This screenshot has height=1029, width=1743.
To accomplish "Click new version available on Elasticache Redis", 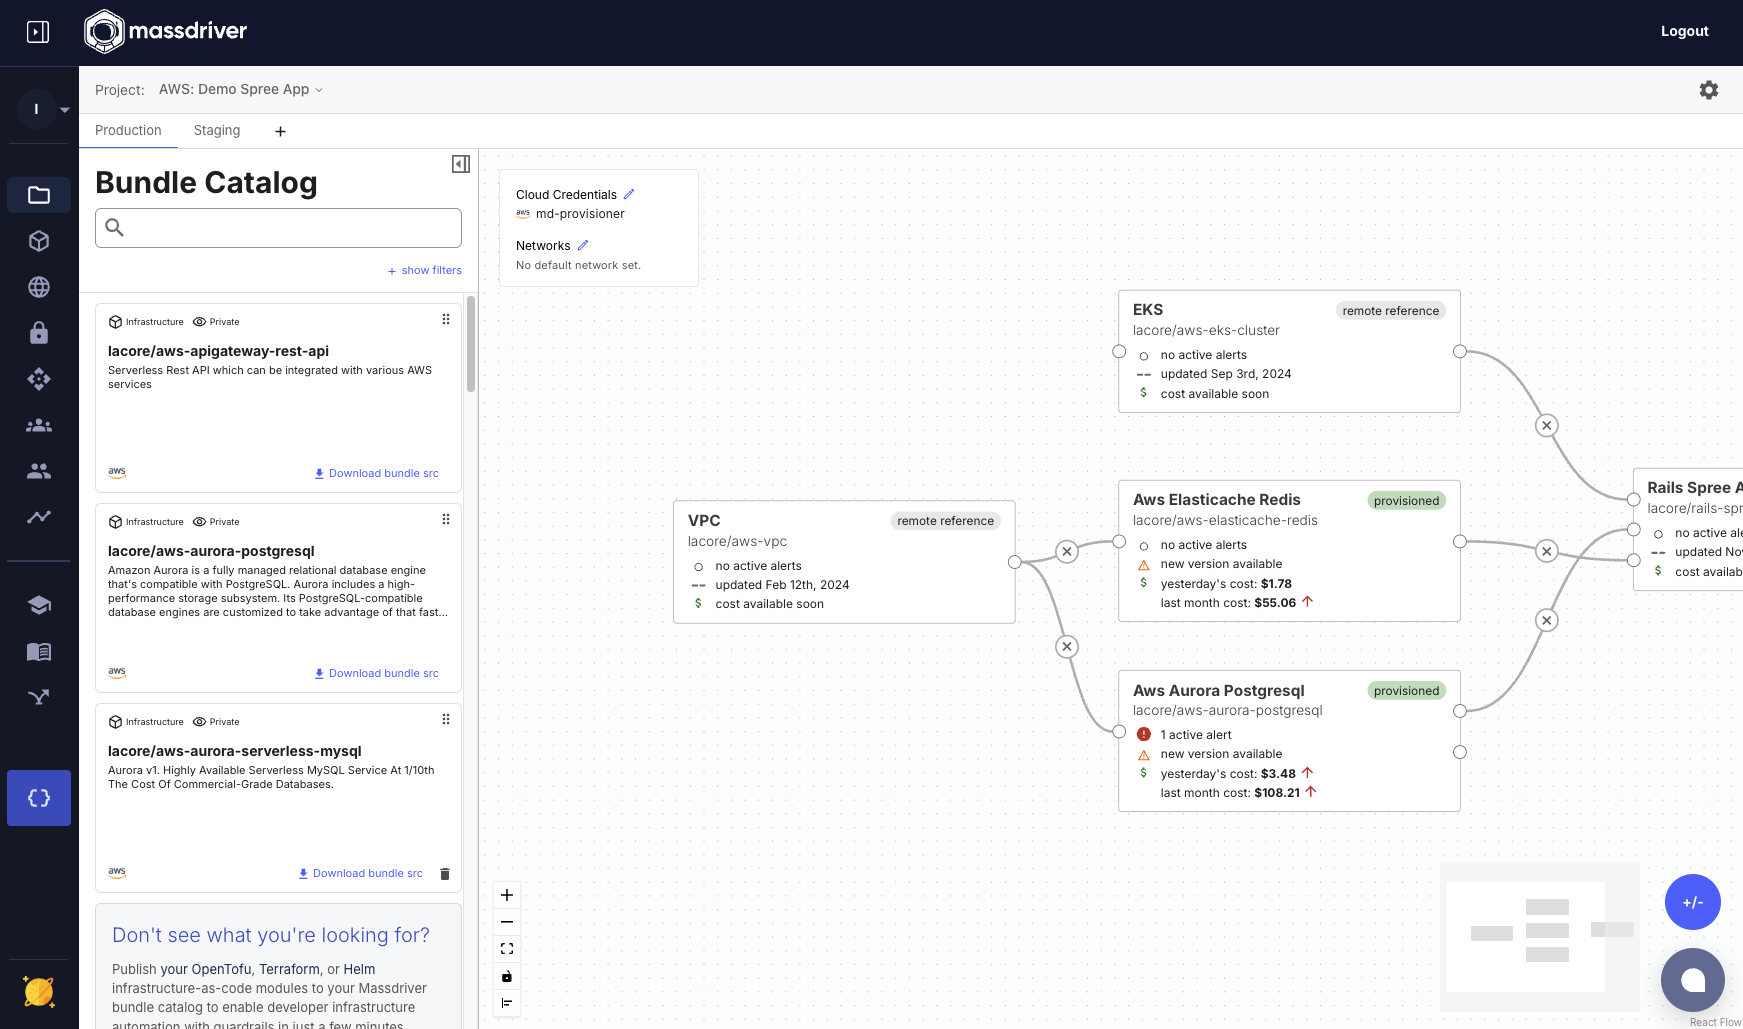I will pyautogui.click(x=1220, y=564).
